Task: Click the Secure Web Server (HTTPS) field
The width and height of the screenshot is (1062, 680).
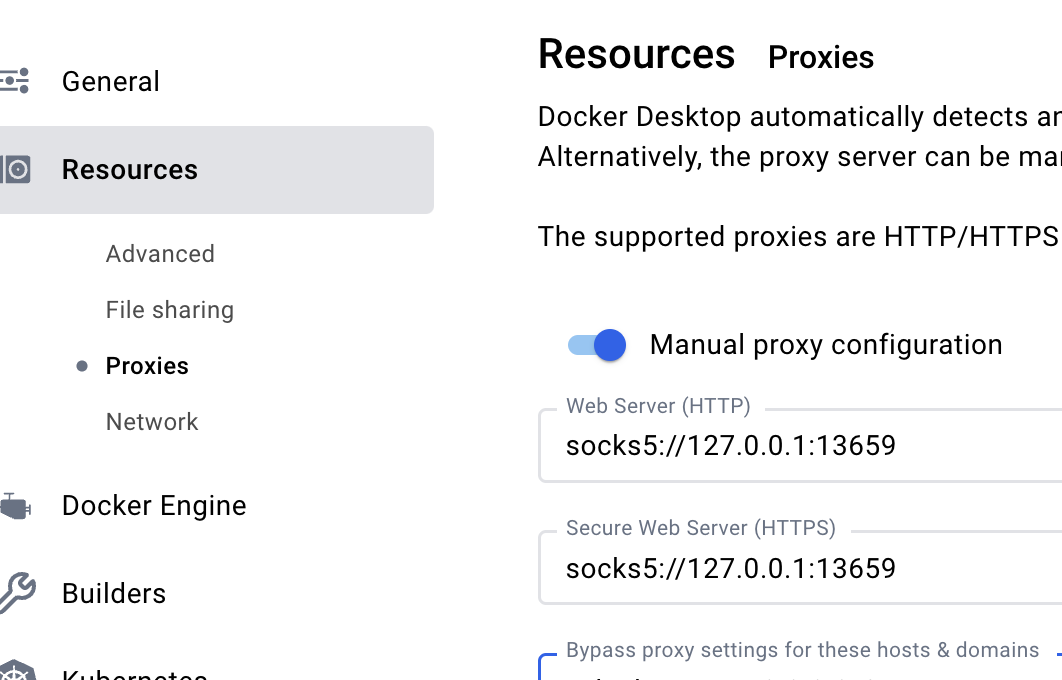Action: coord(800,569)
